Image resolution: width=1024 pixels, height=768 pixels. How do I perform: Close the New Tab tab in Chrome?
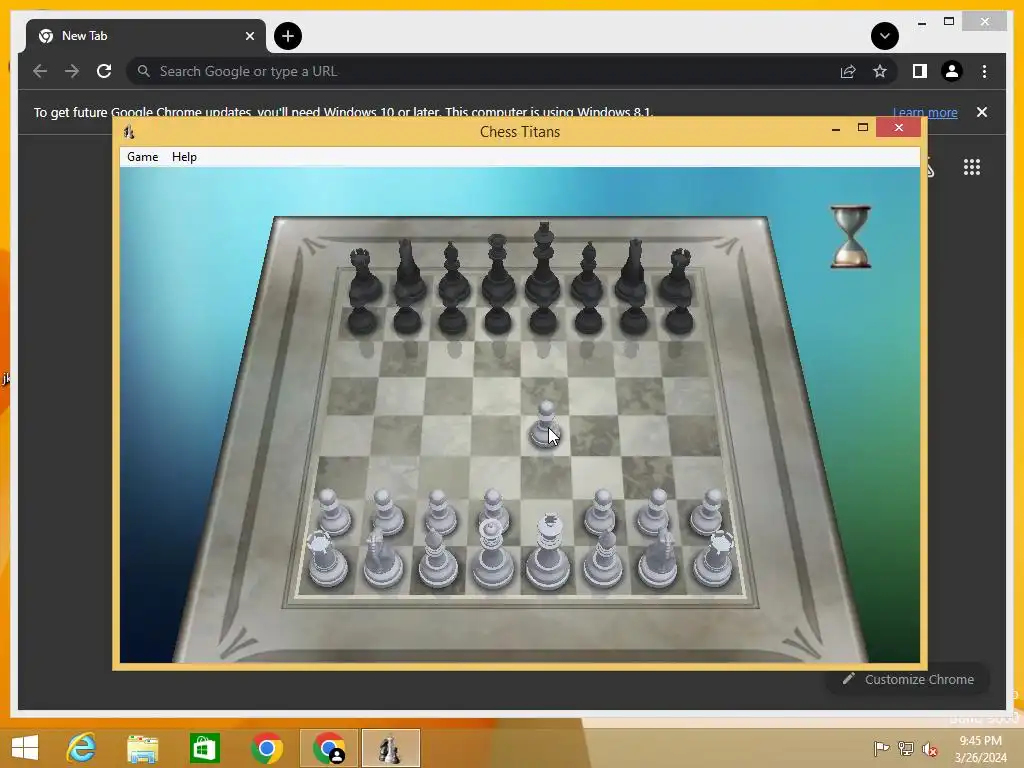(x=249, y=36)
